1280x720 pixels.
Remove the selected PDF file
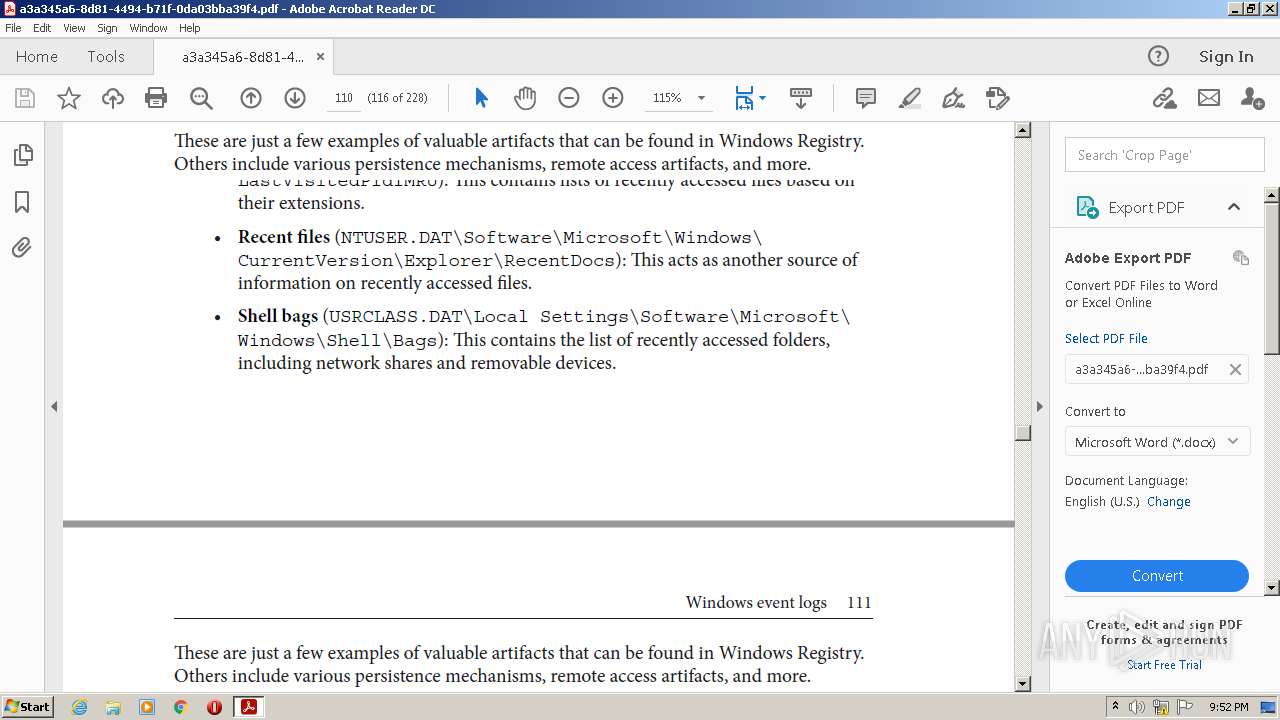coord(1235,369)
